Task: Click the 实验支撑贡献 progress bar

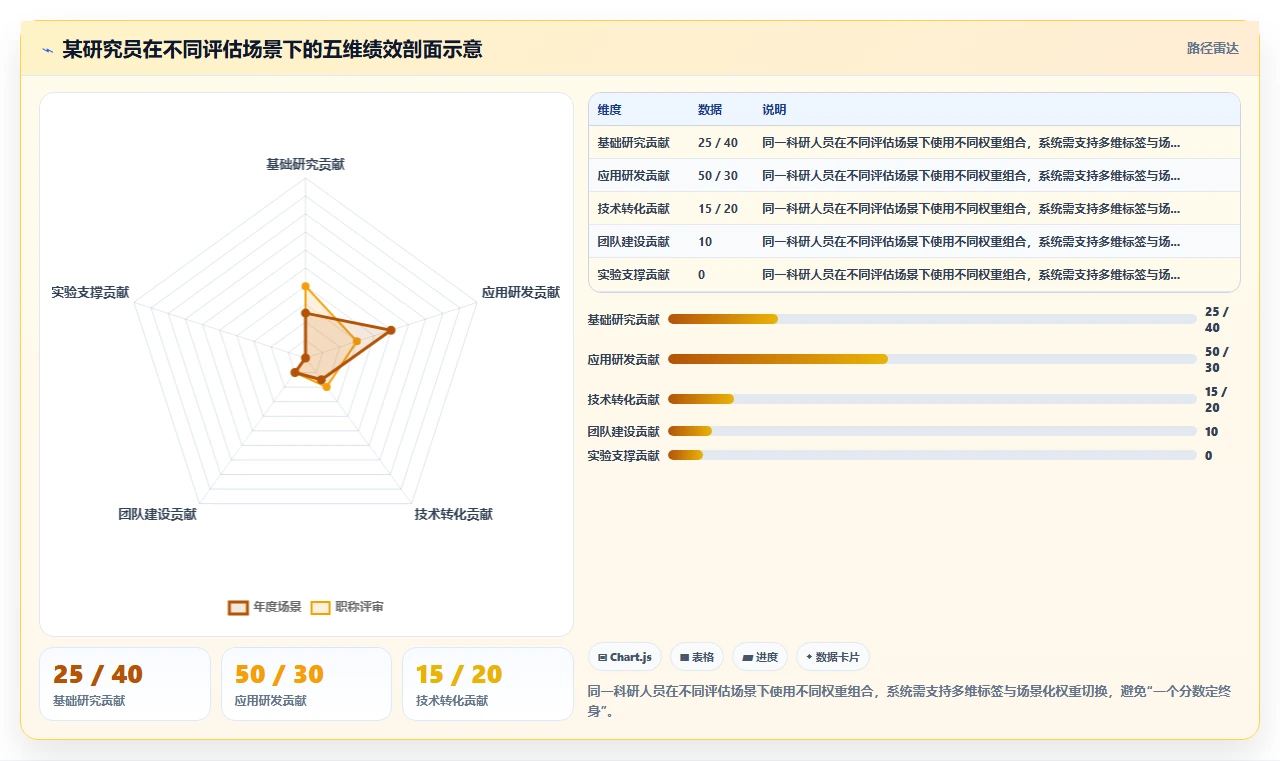Action: click(x=932, y=455)
